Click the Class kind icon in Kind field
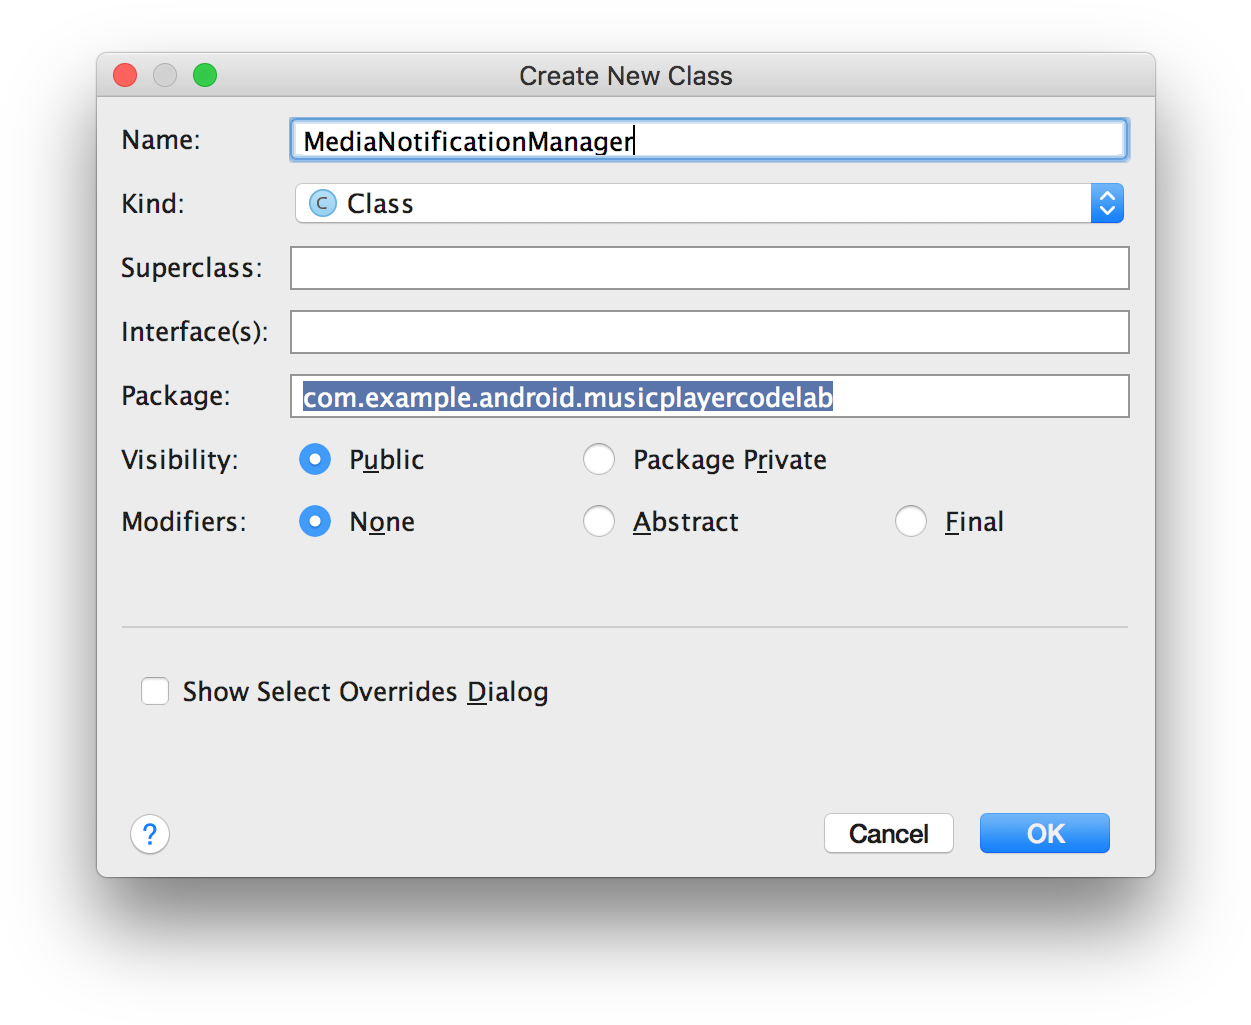 (320, 203)
